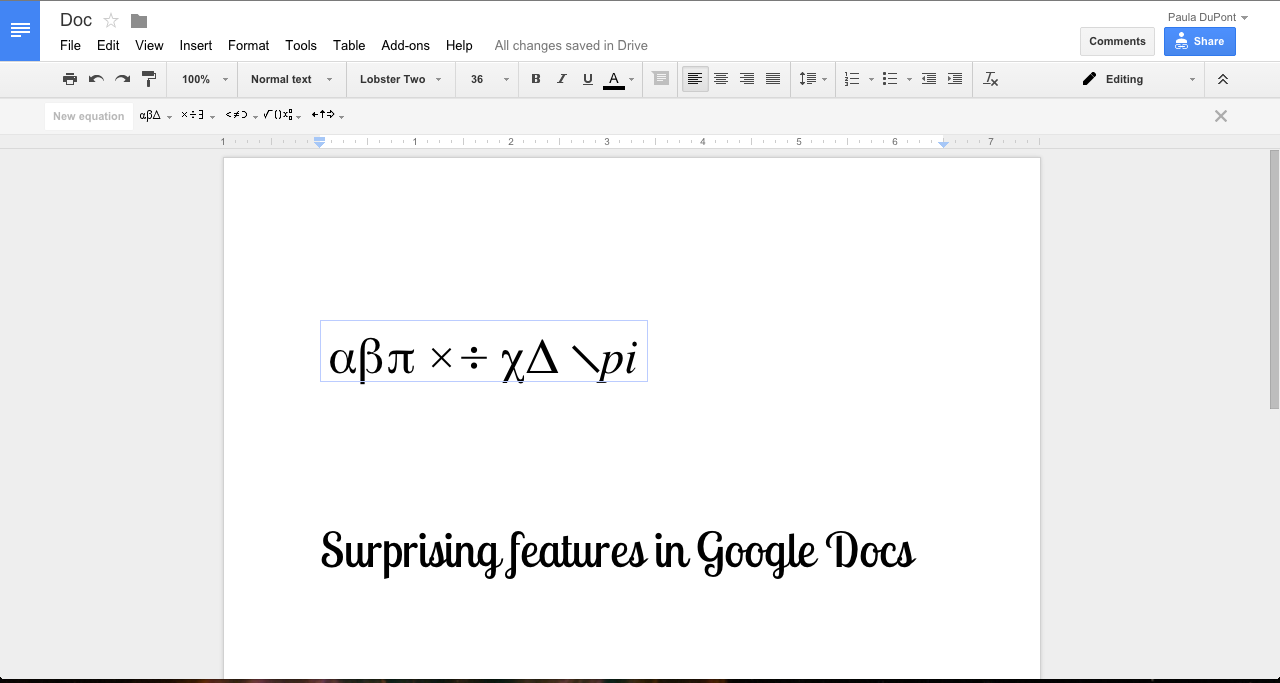Screen dimensions: 1280x683
Task: Expand the numbered list style arrow
Action: 871,79
